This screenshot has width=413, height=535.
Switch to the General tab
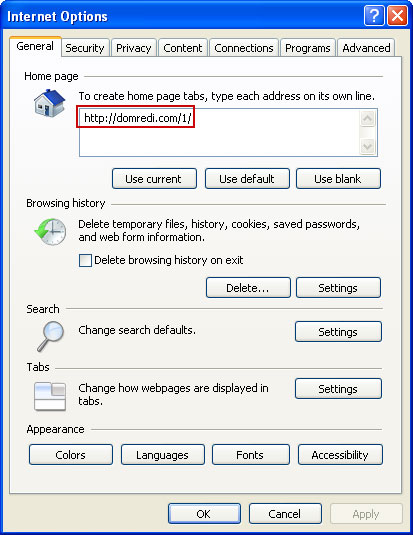click(35, 46)
